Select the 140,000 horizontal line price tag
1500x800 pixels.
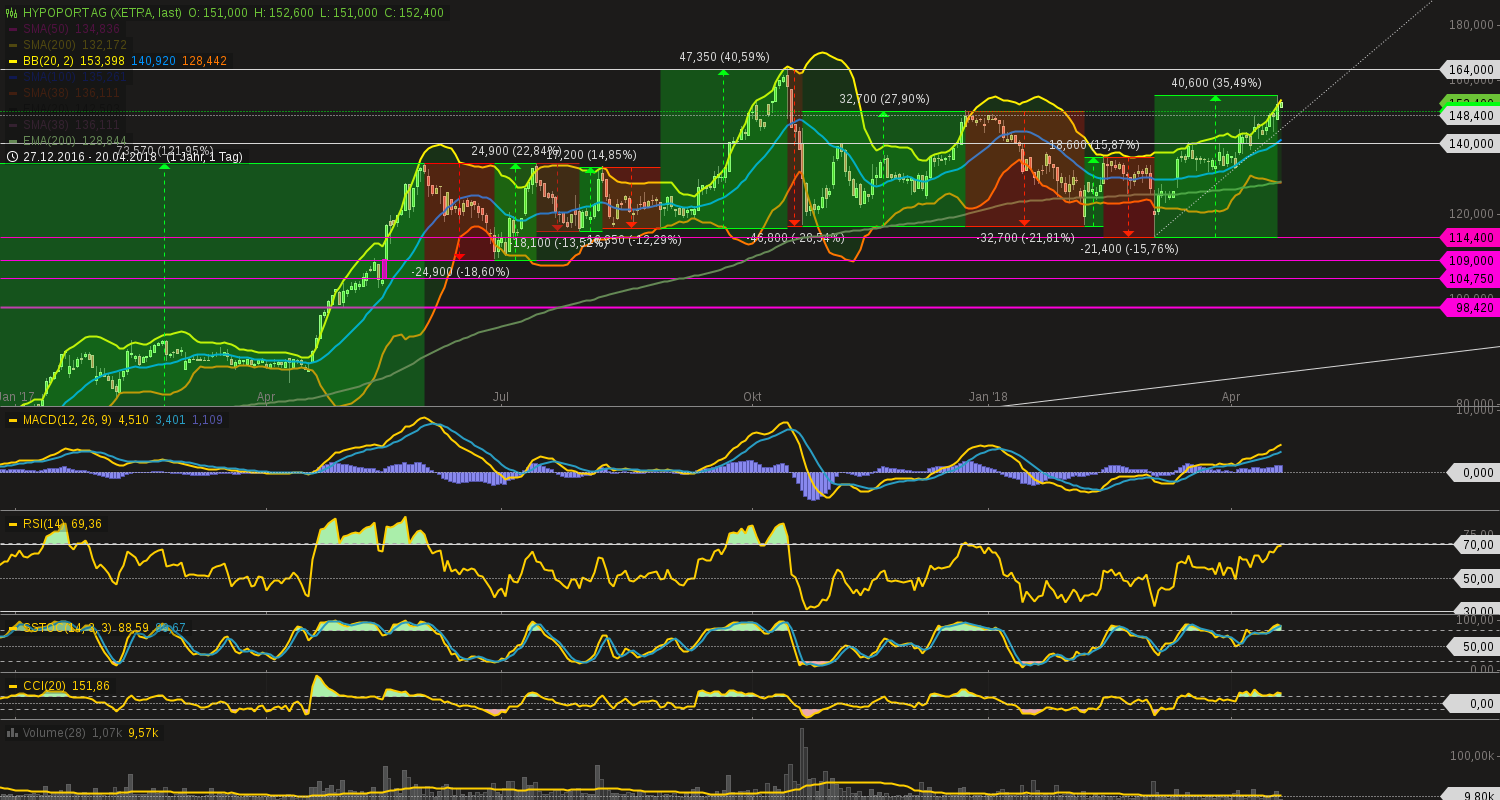1468,144
